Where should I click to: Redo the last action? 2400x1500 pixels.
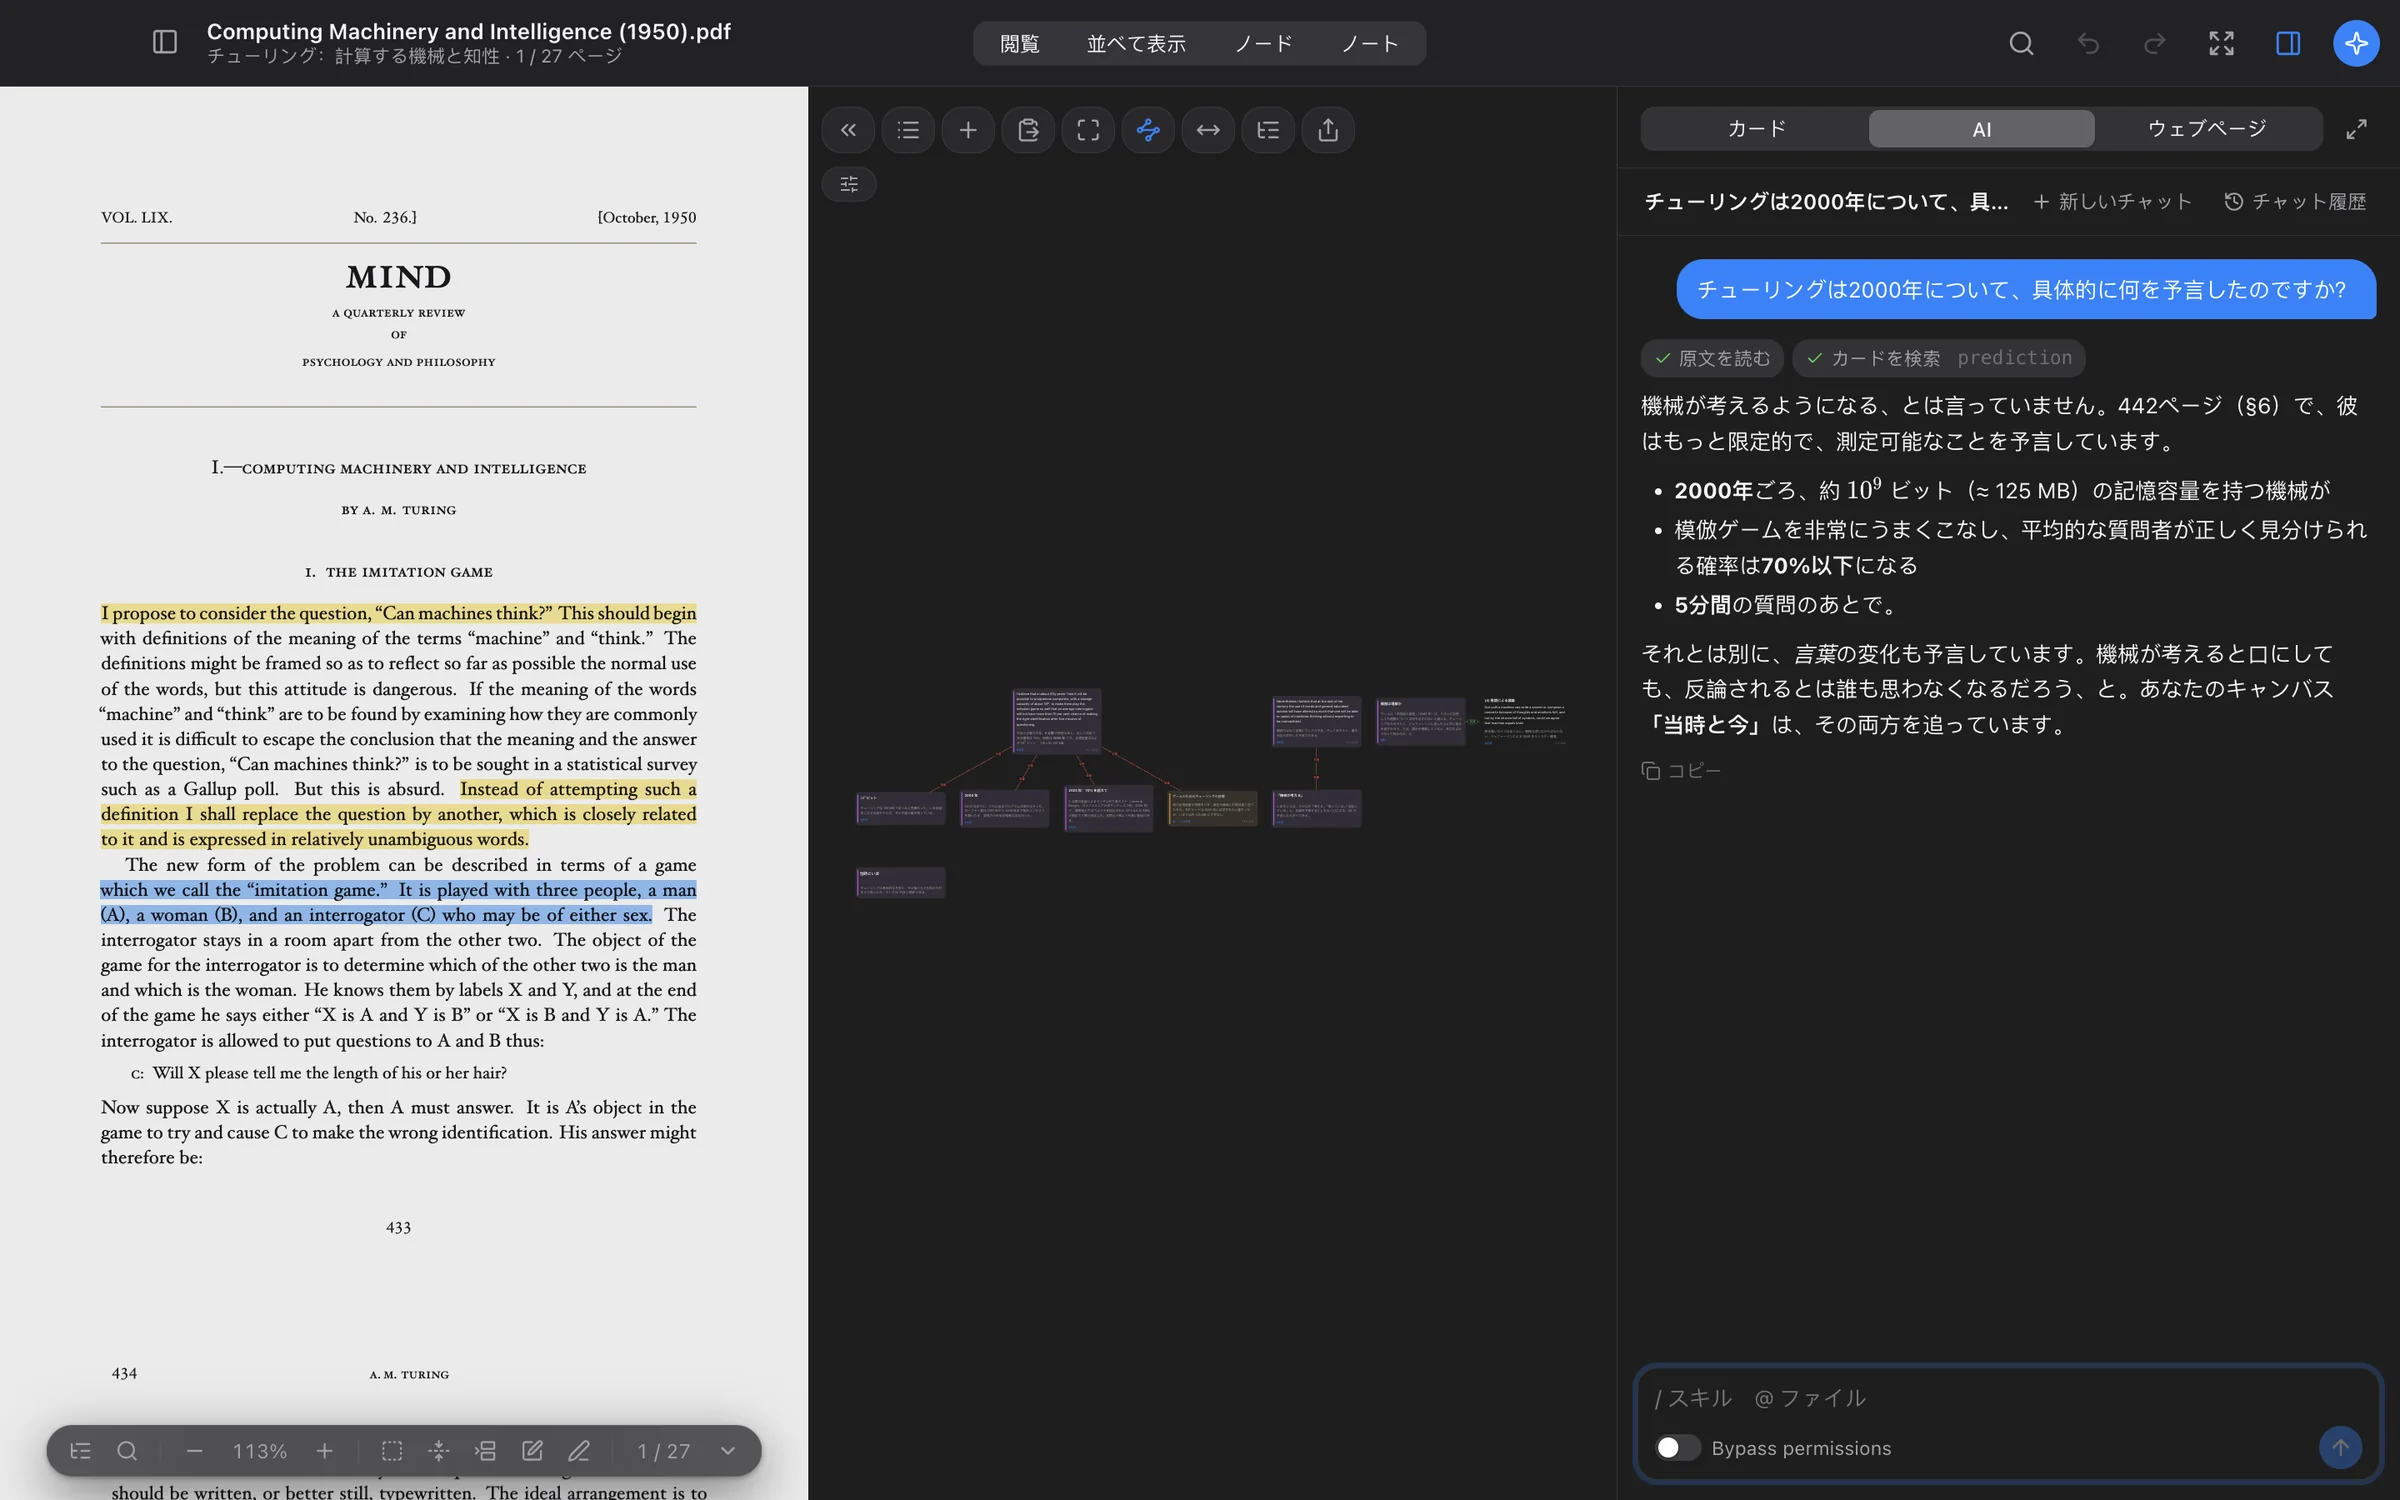pyautogui.click(x=2154, y=43)
